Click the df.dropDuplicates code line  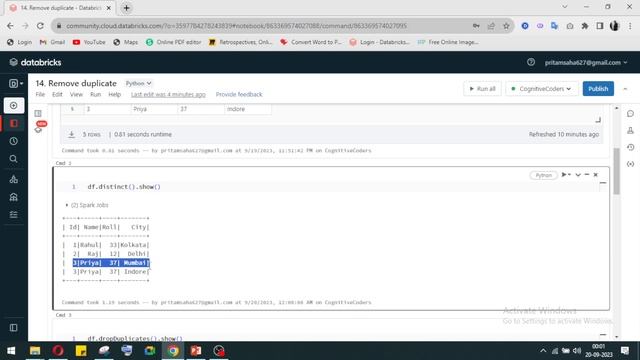135,338
